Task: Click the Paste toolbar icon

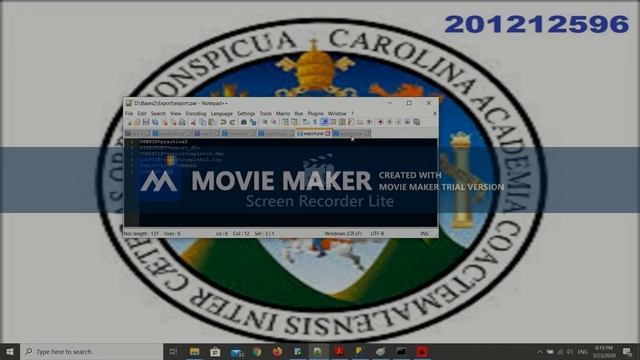Action: coord(211,122)
